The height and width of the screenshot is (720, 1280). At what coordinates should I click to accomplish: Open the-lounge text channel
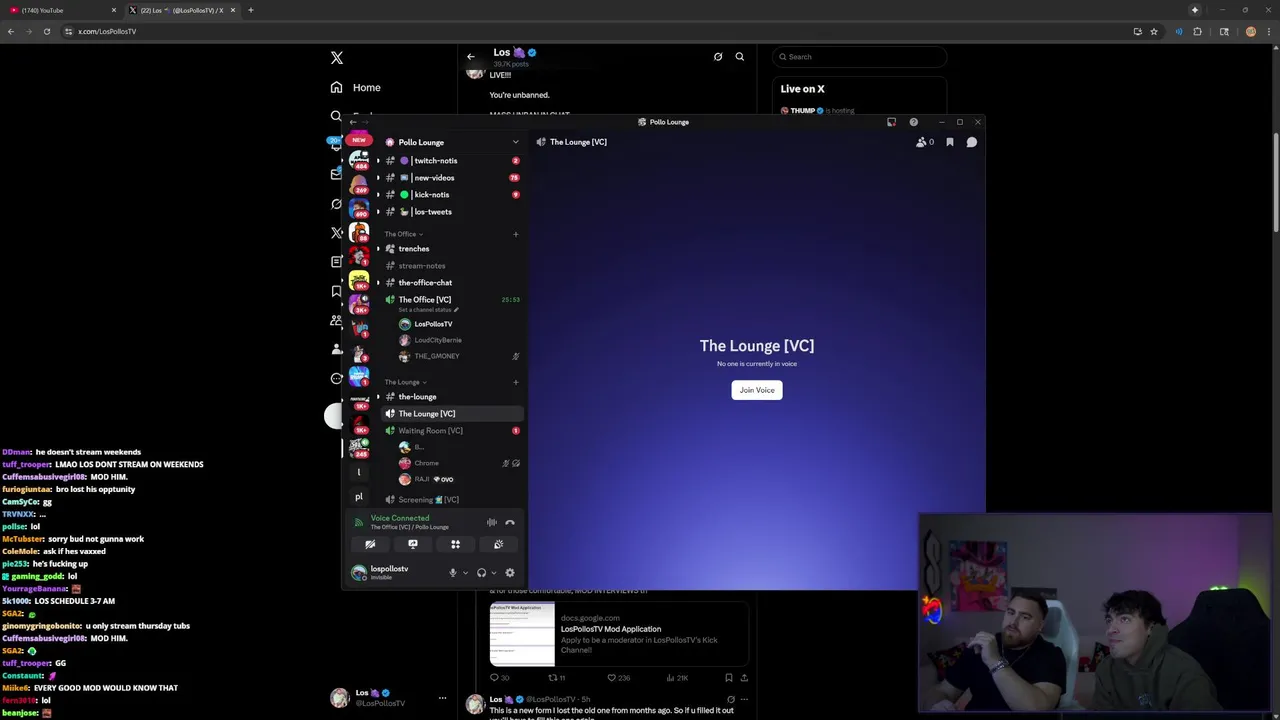pos(452,397)
